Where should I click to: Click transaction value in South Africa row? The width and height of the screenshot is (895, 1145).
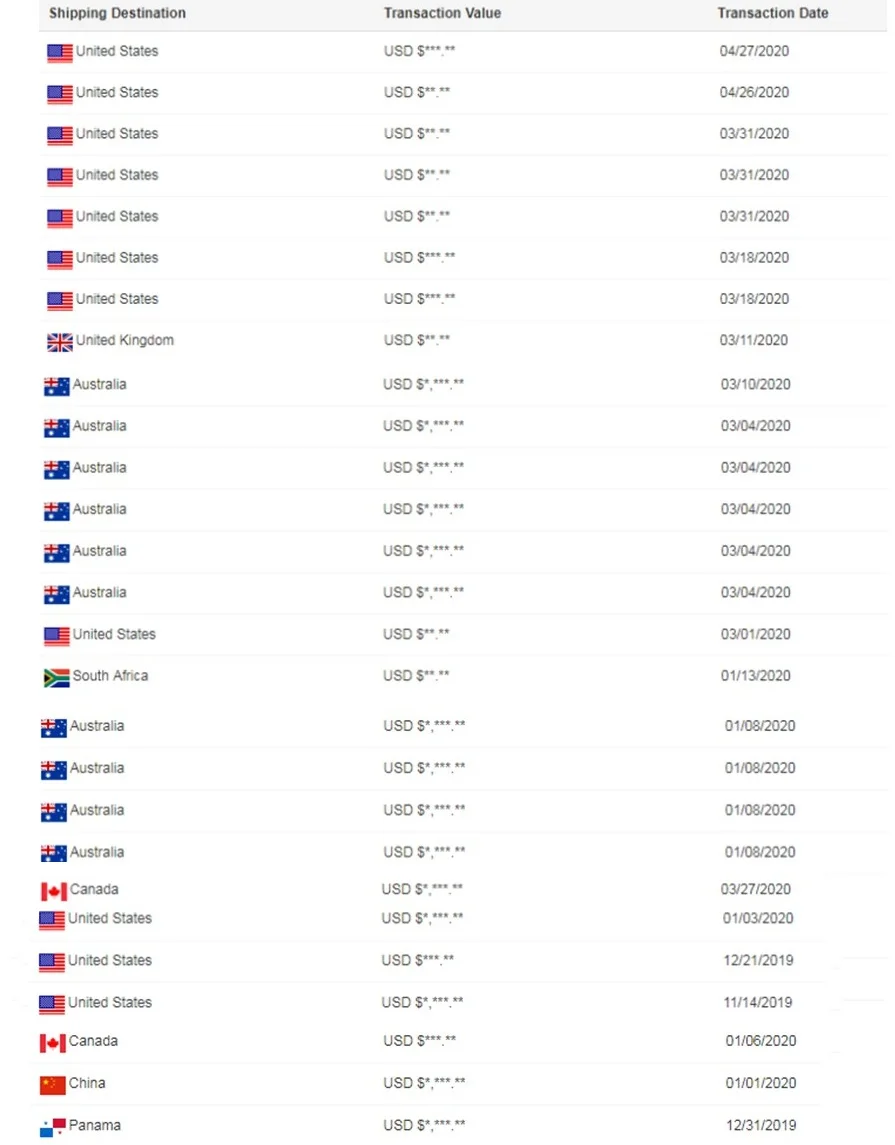point(416,675)
